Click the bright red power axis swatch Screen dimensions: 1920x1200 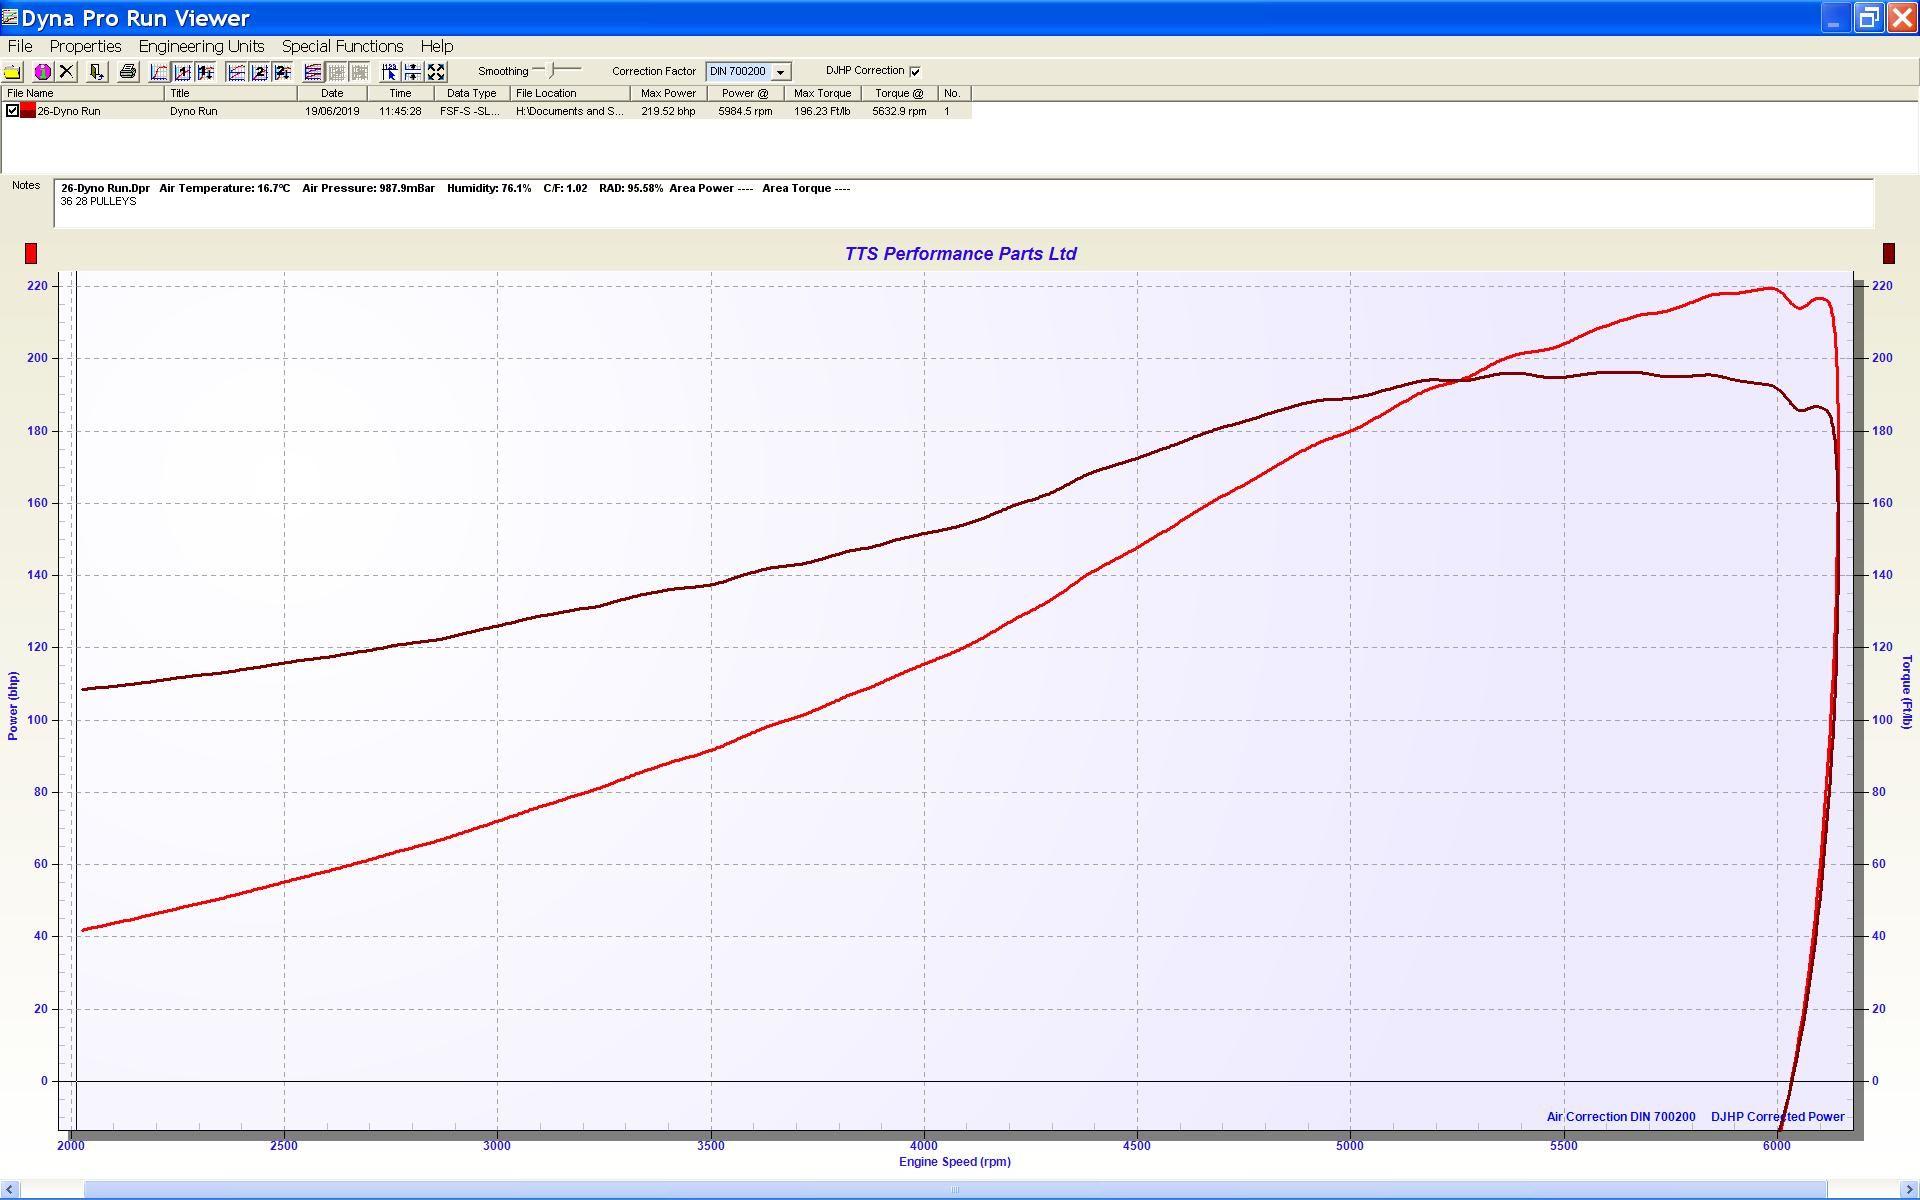31,254
